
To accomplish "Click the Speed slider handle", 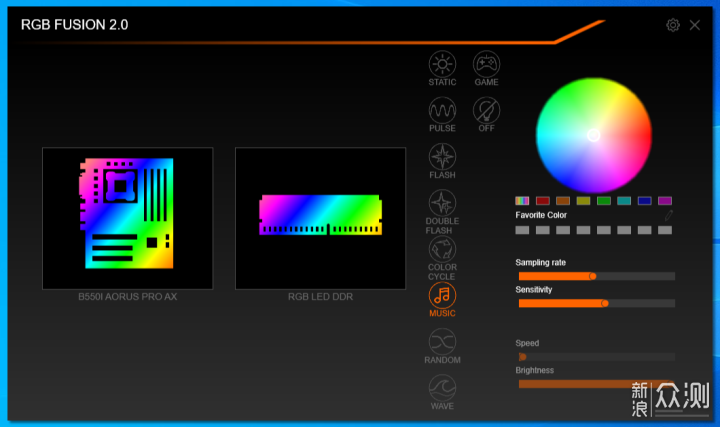I will (x=522, y=357).
